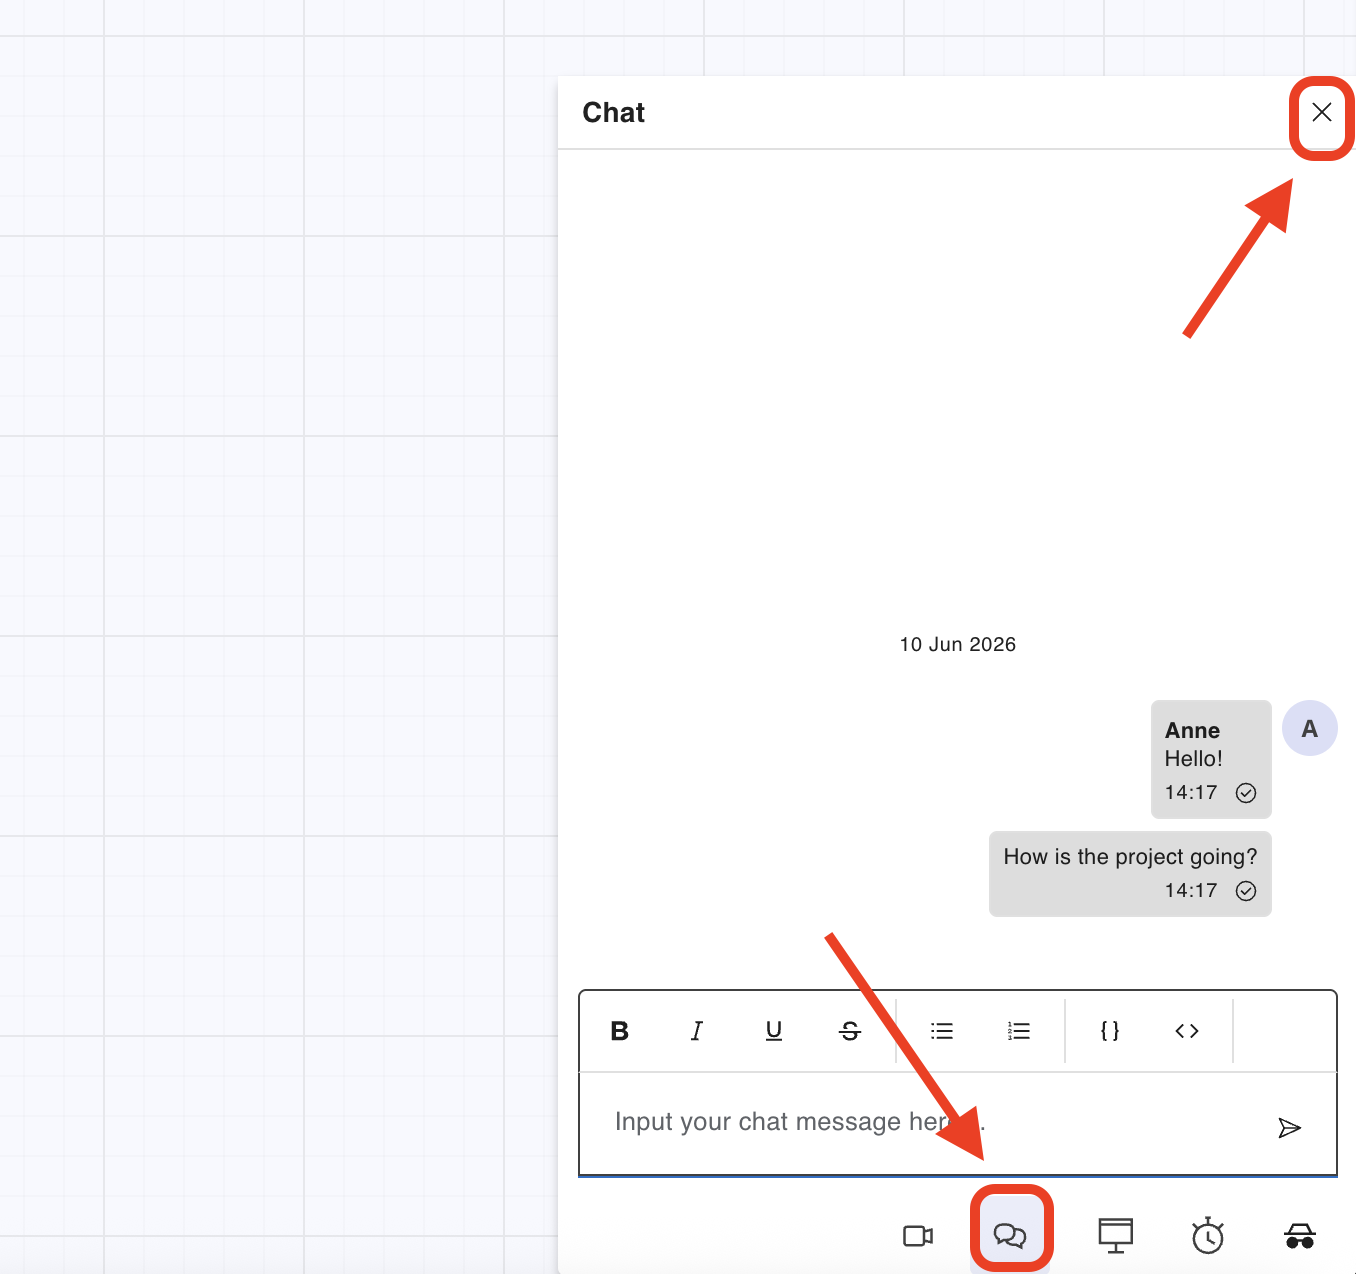The image size is (1356, 1274).
Task: Insert a code block with curly braces icon
Action: click(1110, 1031)
